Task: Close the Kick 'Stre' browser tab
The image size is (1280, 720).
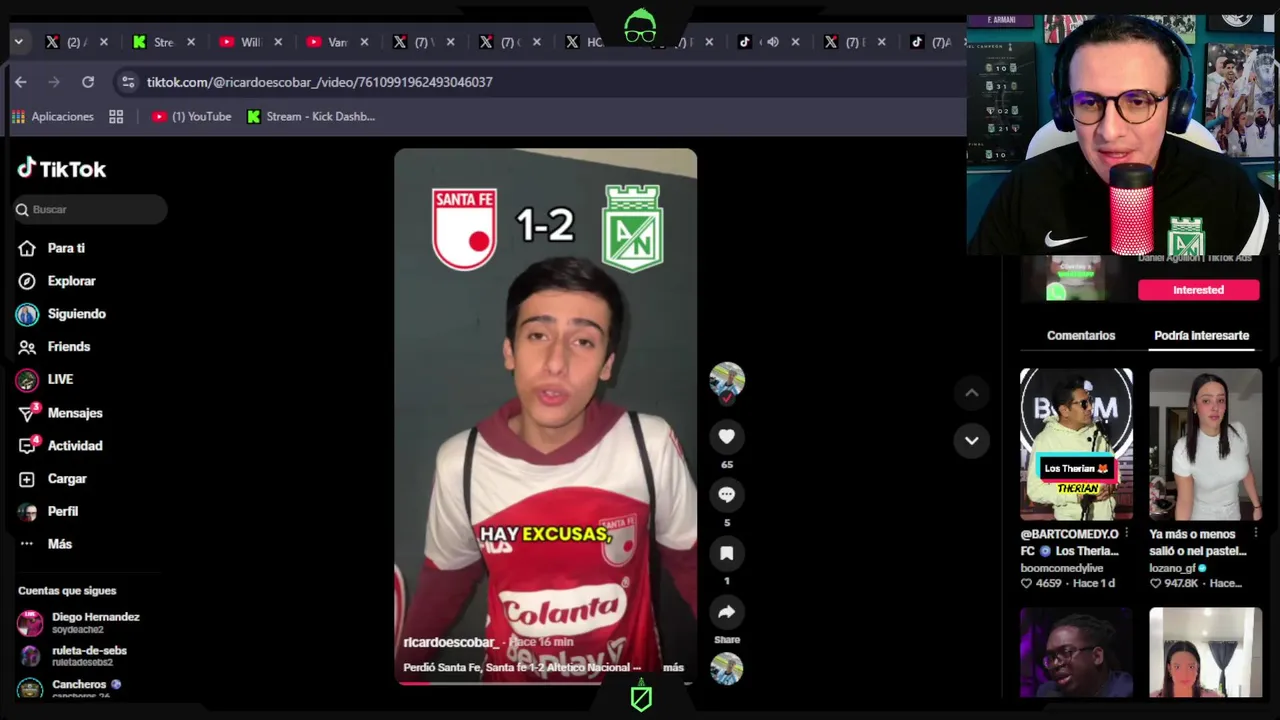Action: tap(191, 42)
